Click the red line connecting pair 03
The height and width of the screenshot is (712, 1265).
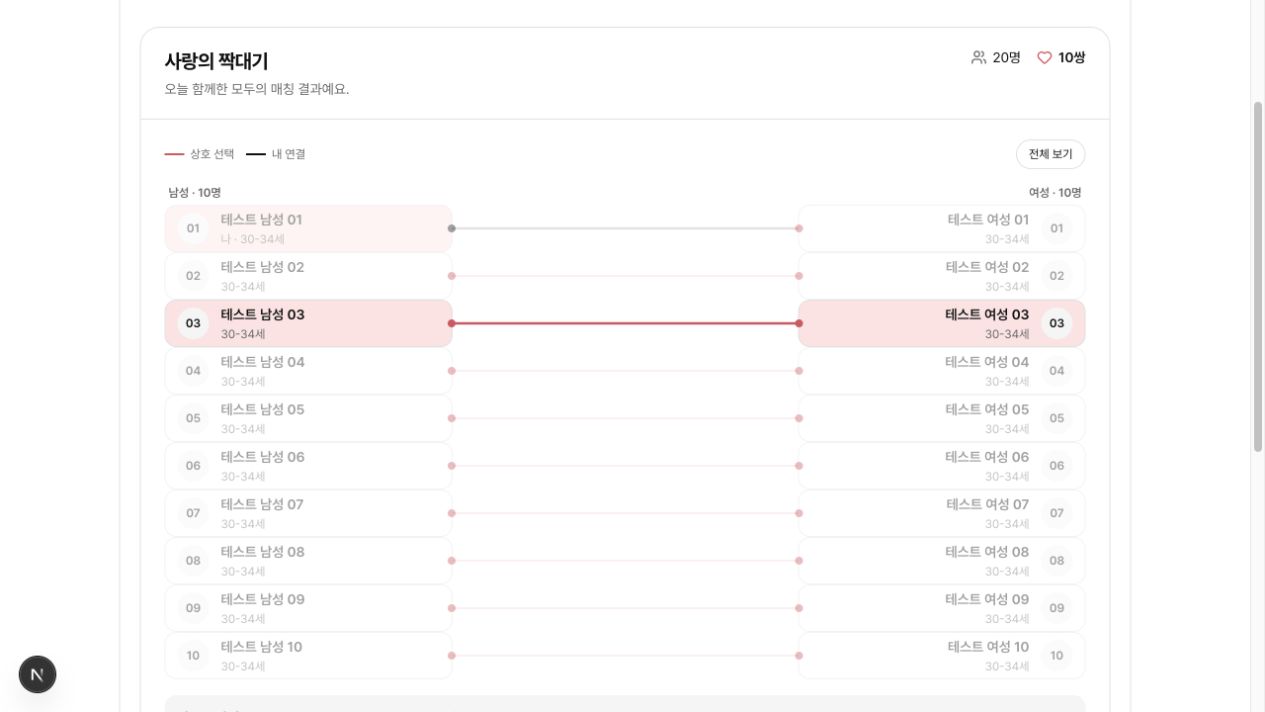coord(625,323)
